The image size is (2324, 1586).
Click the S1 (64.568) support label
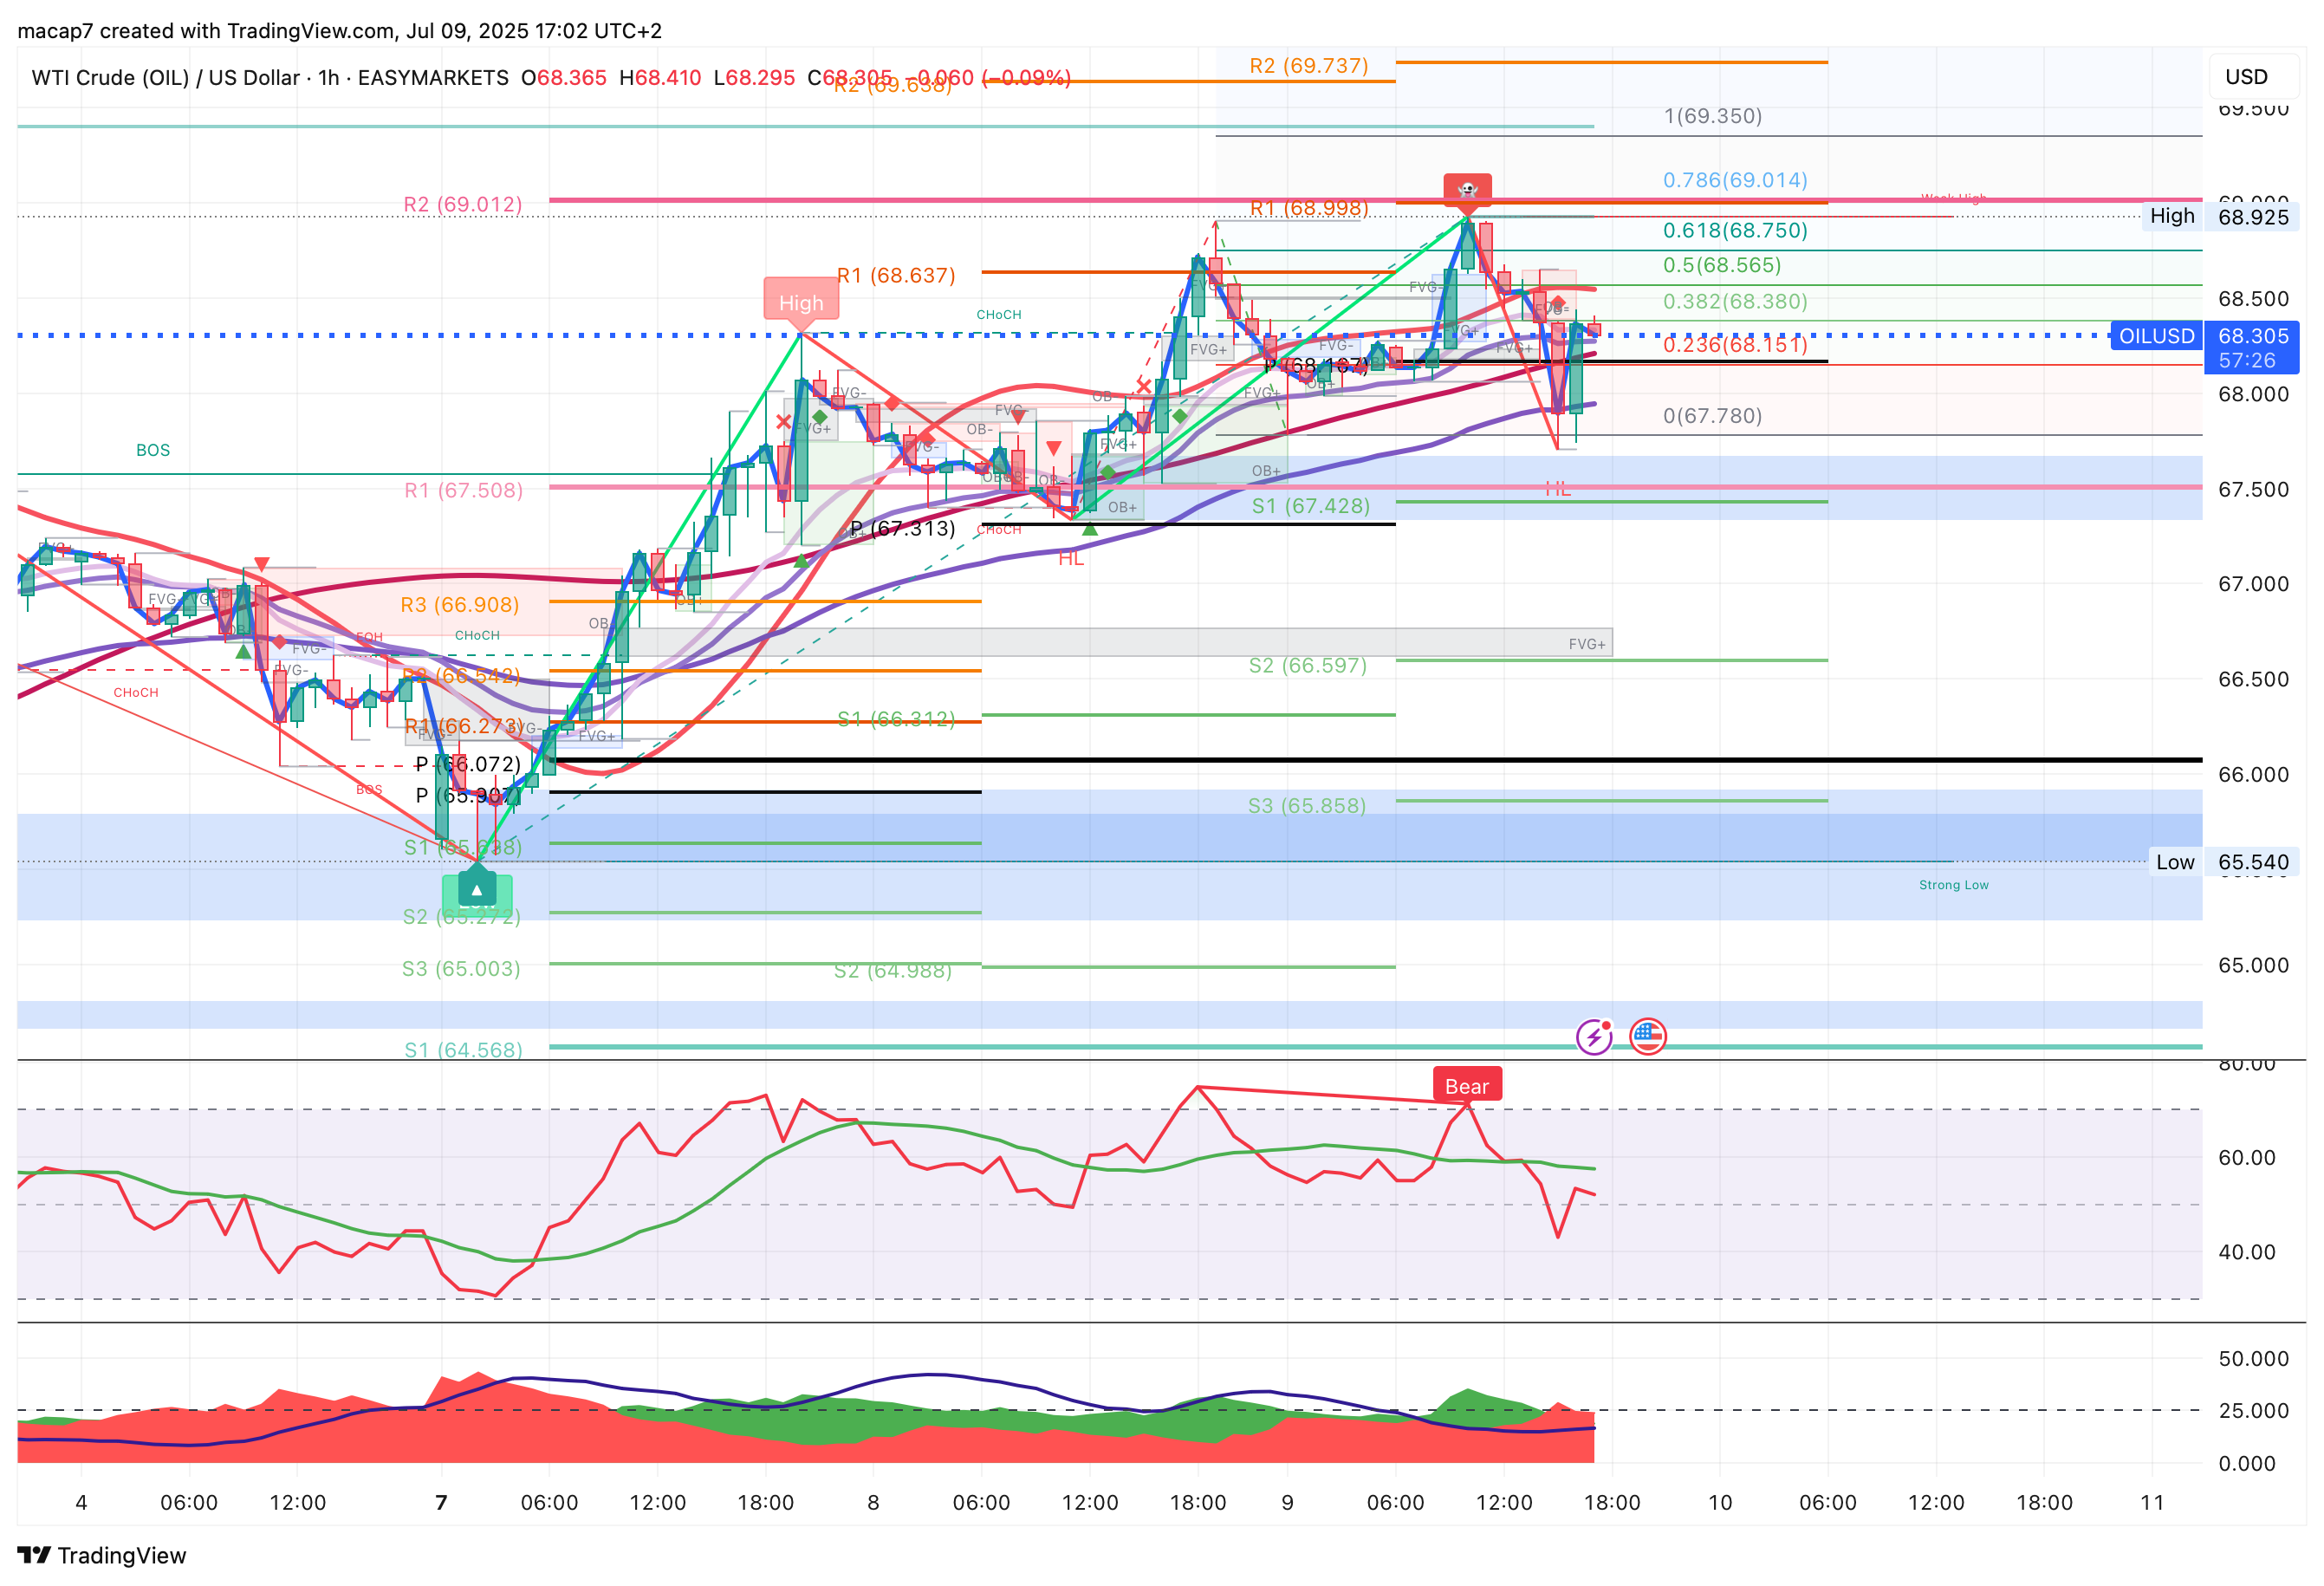tap(463, 1050)
